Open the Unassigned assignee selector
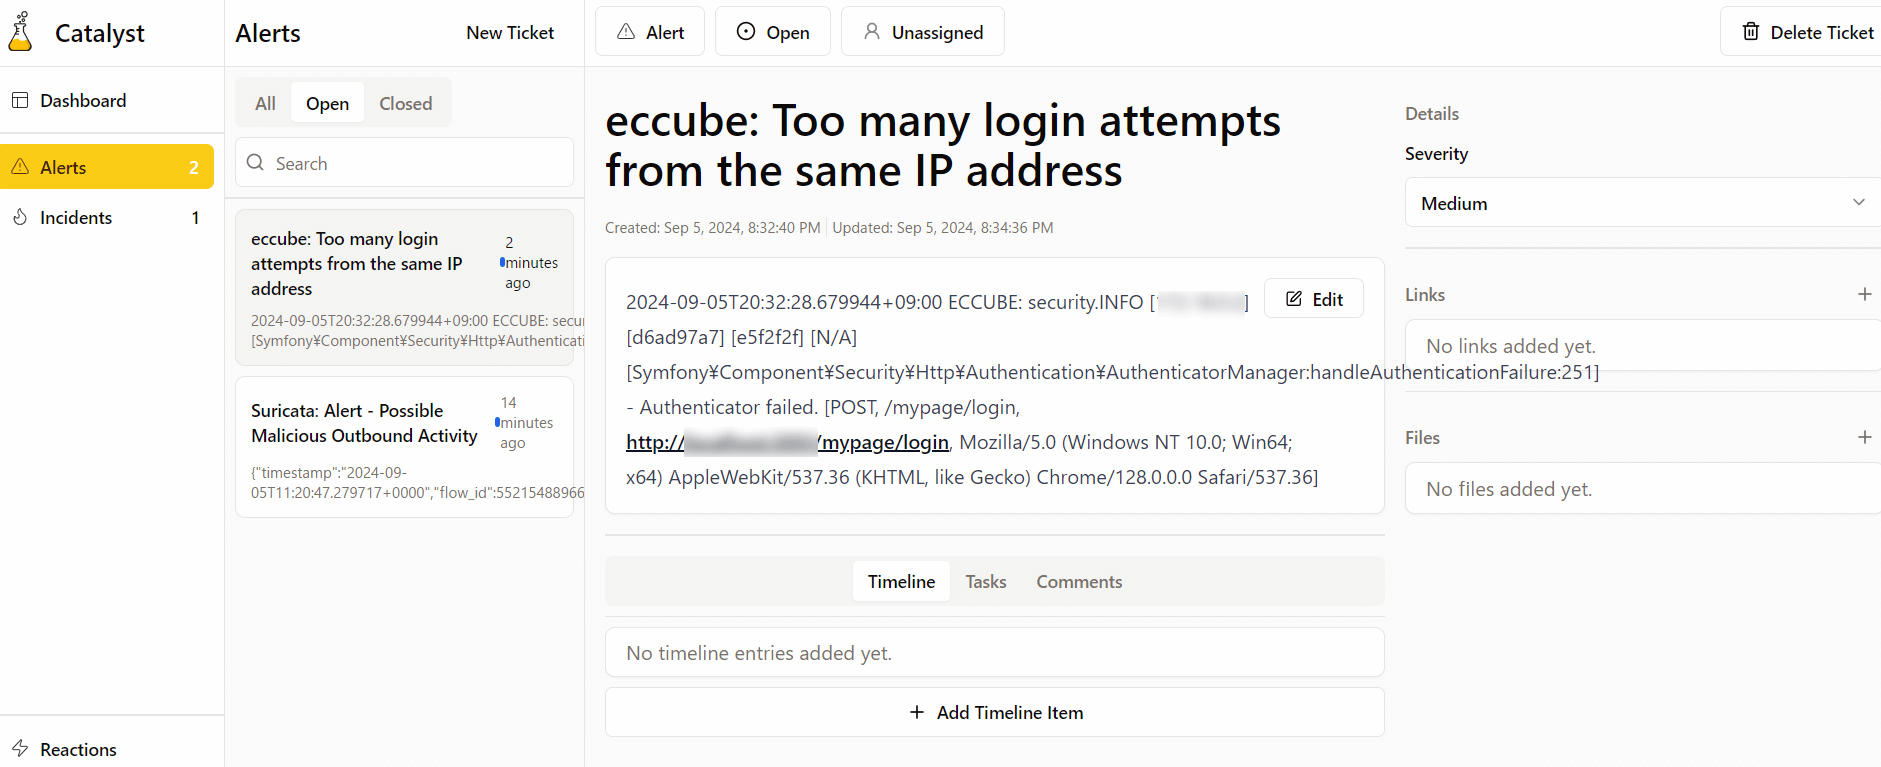Image resolution: width=1881 pixels, height=767 pixels. (922, 32)
